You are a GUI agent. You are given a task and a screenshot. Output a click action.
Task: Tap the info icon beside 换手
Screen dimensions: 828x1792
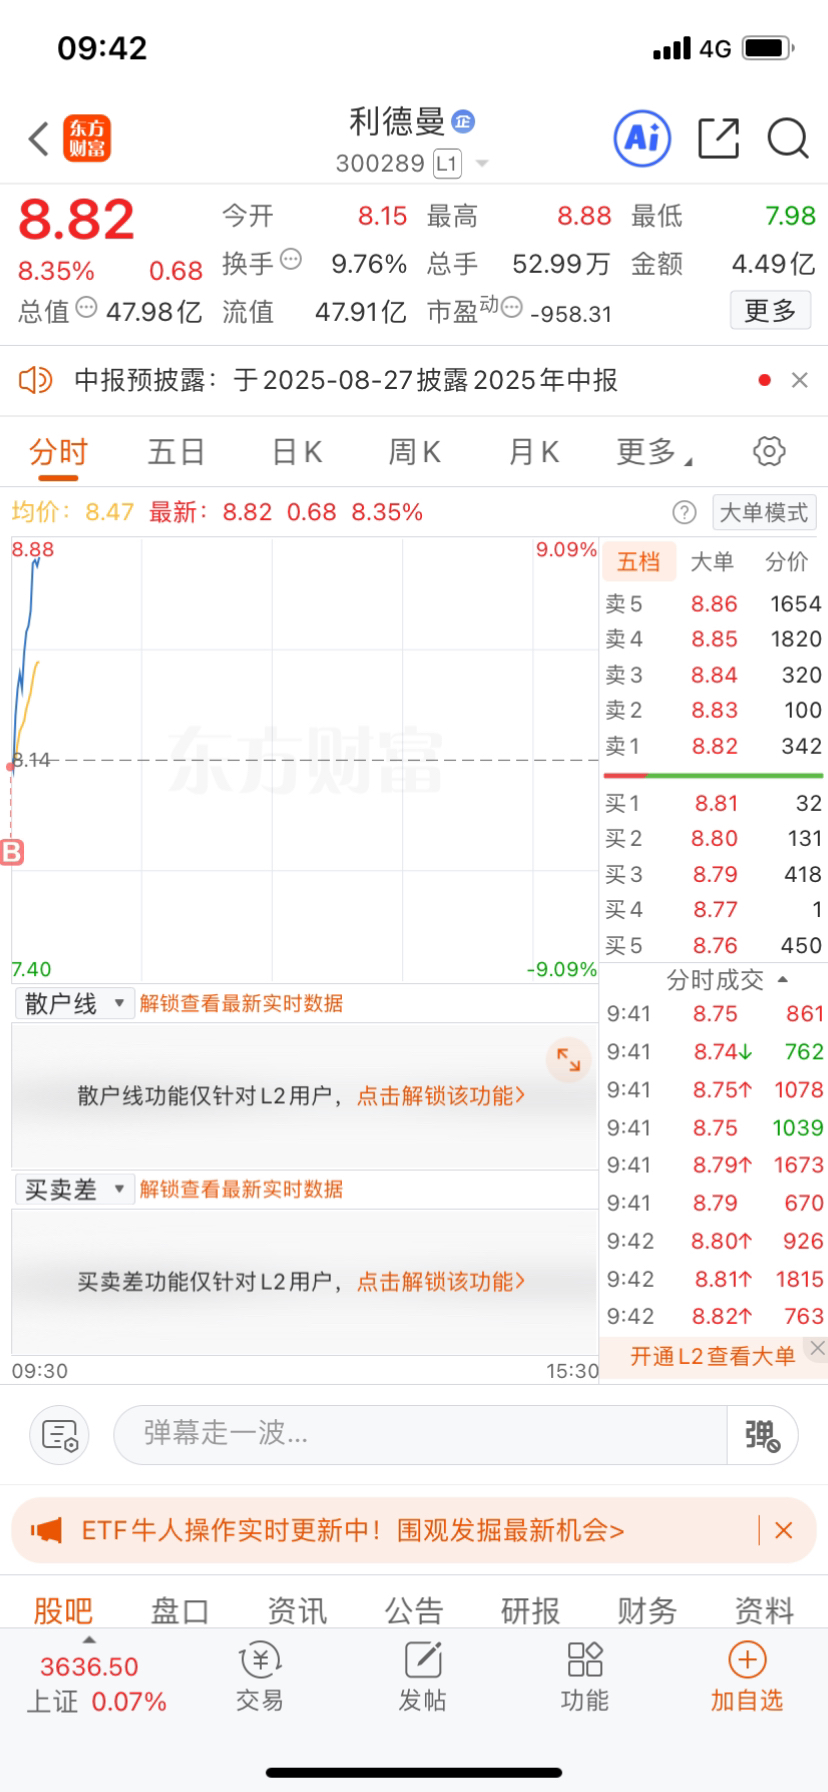coord(291,260)
